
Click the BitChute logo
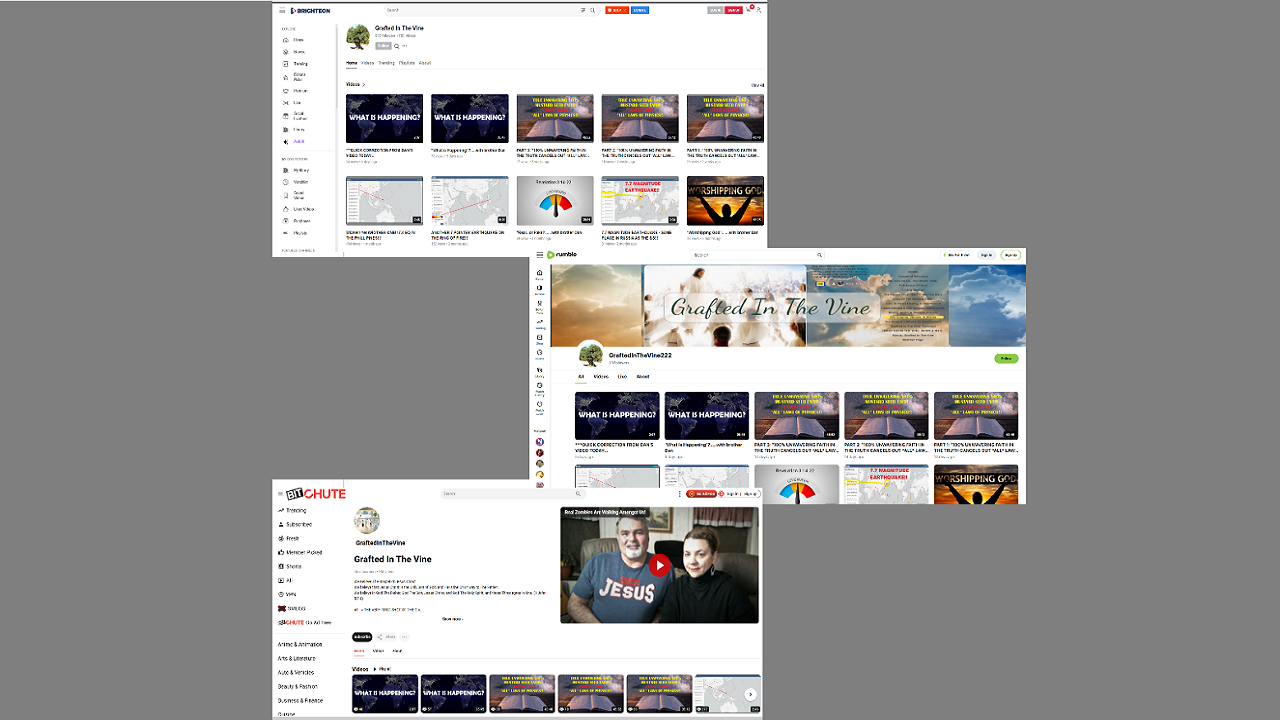316,494
